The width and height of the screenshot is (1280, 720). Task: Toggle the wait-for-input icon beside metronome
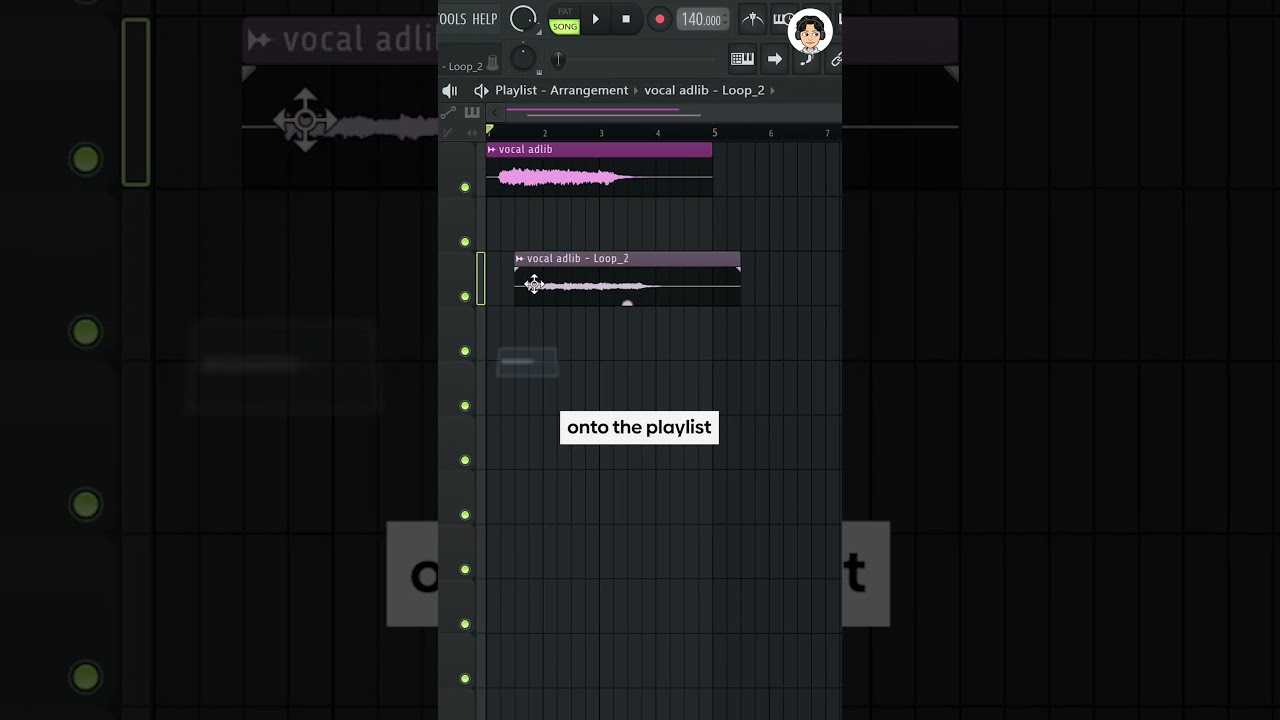[783, 19]
